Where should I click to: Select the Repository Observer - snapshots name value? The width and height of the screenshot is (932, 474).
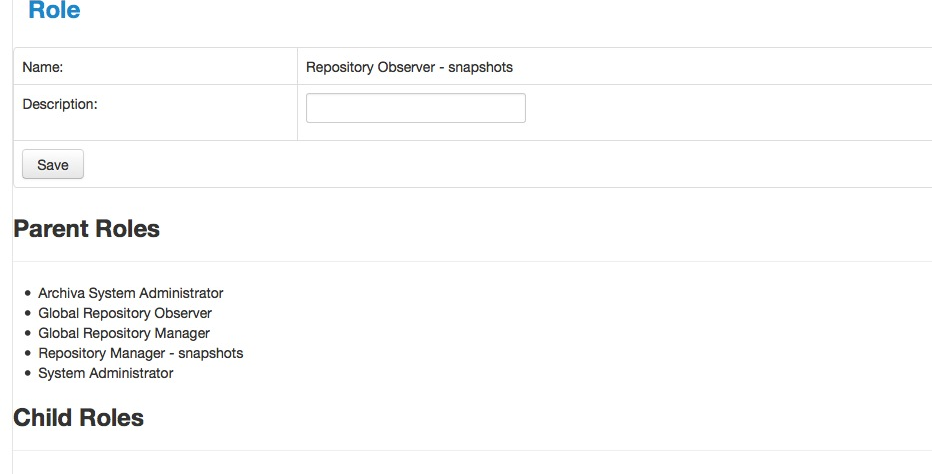click(x=409, y=67)
